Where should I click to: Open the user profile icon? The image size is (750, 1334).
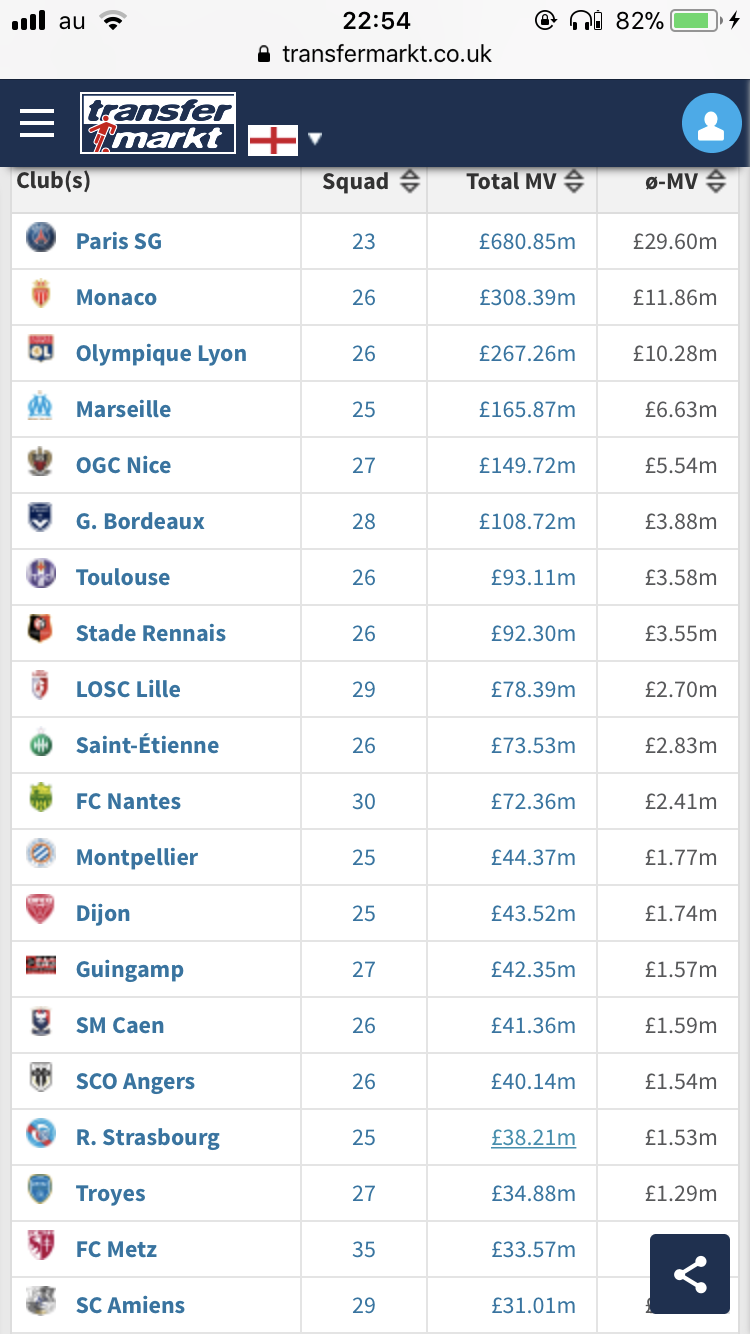pyautogui.click(x=711, y=125)
